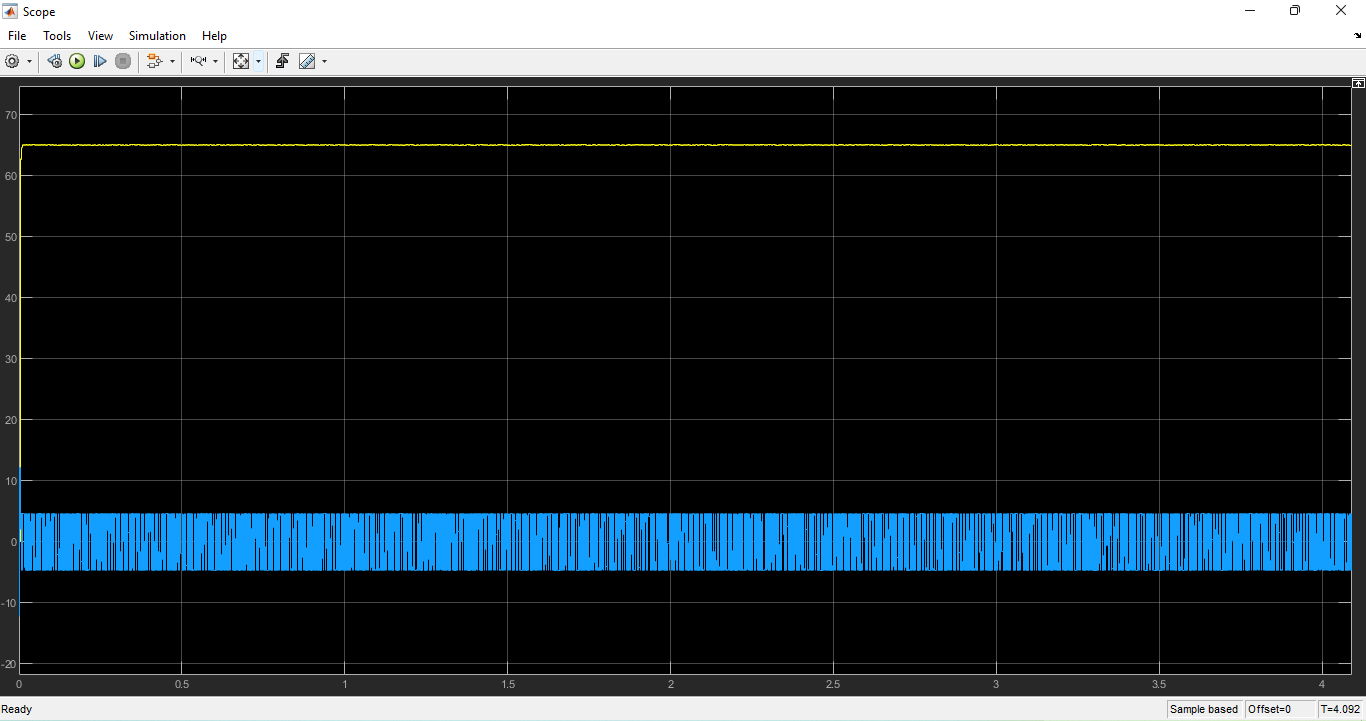Image resolution: width=1366 pixels, height=721 pixels.
Task: Click the '-20' y-axis label
Action: coord(9,664)
